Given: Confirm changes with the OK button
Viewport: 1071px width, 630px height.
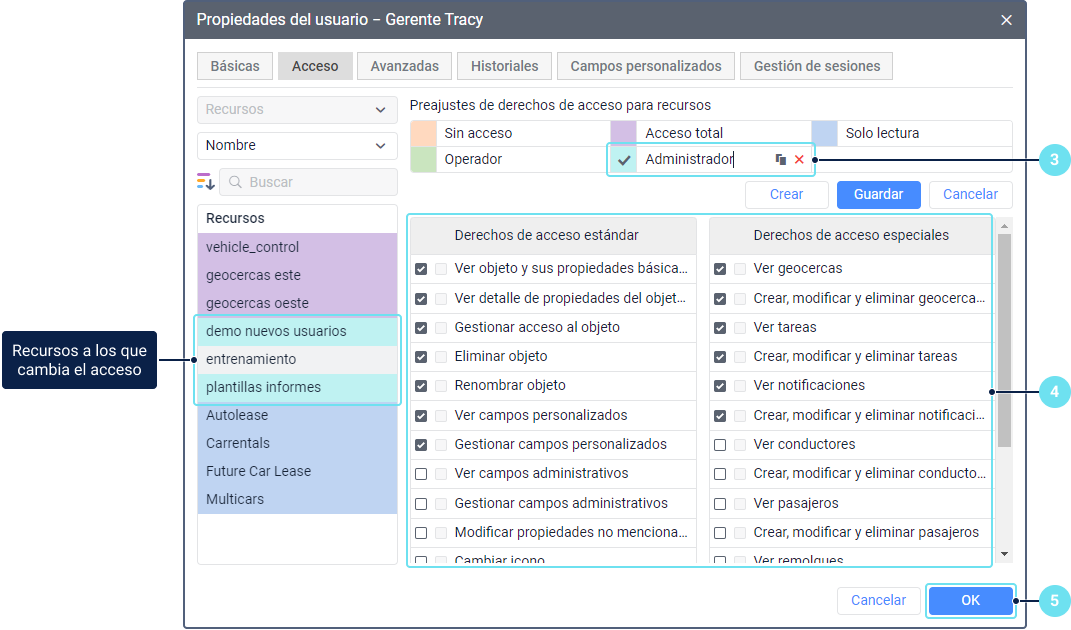Looking at the screenshot, I should 970,601.
